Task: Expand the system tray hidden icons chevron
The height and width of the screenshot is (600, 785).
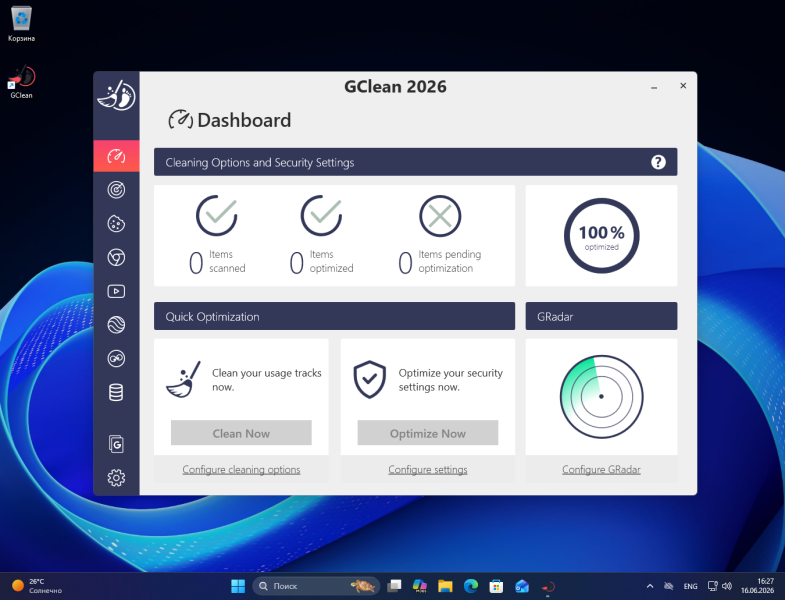Action: (649, 585)
